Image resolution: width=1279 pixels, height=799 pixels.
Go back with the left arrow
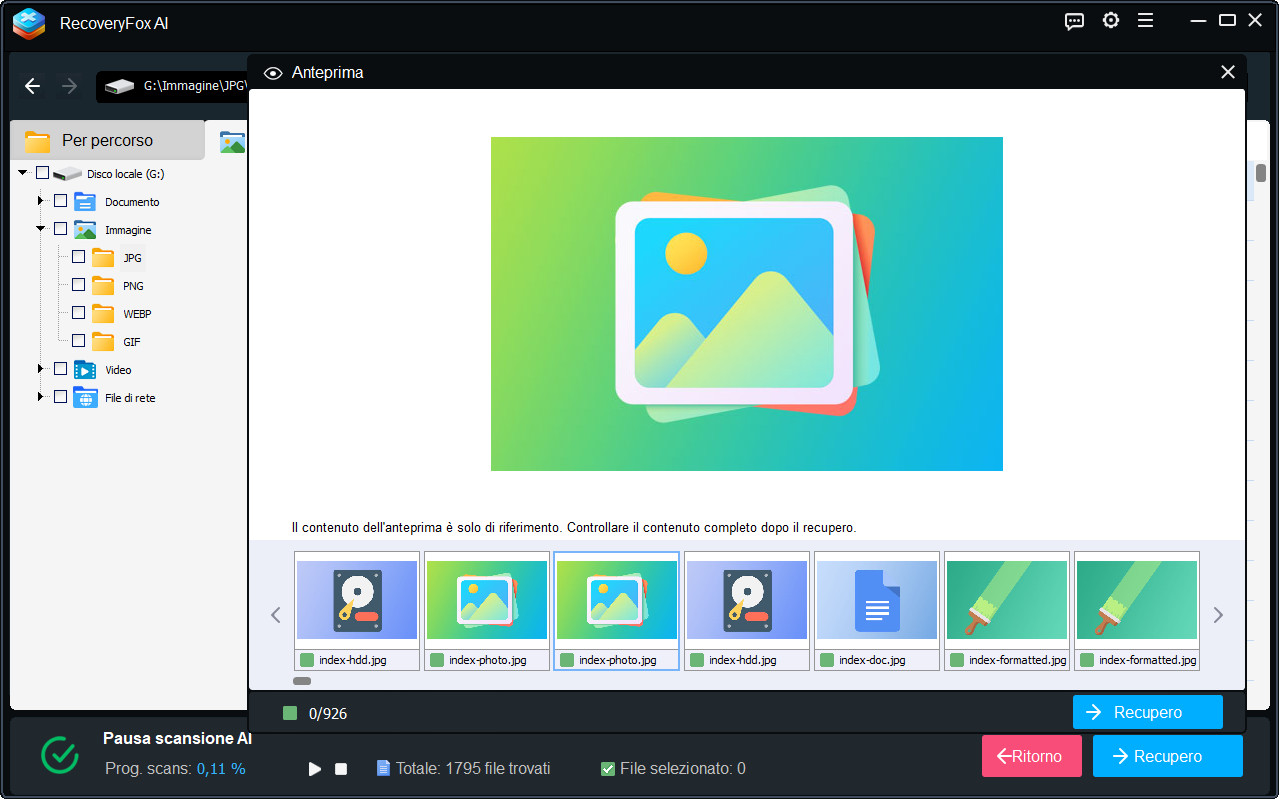coord(32,86)
